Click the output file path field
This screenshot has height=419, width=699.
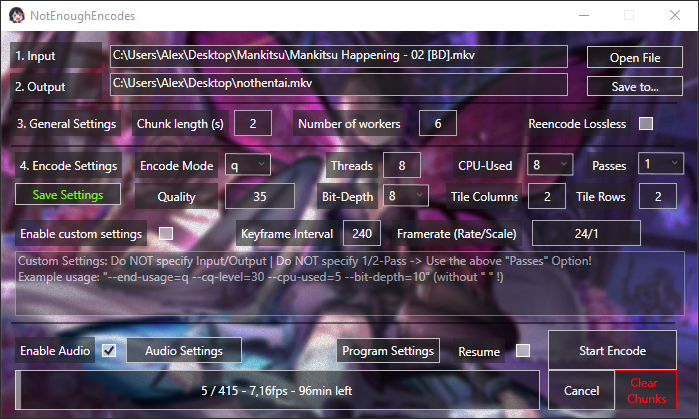click(339, 84)
